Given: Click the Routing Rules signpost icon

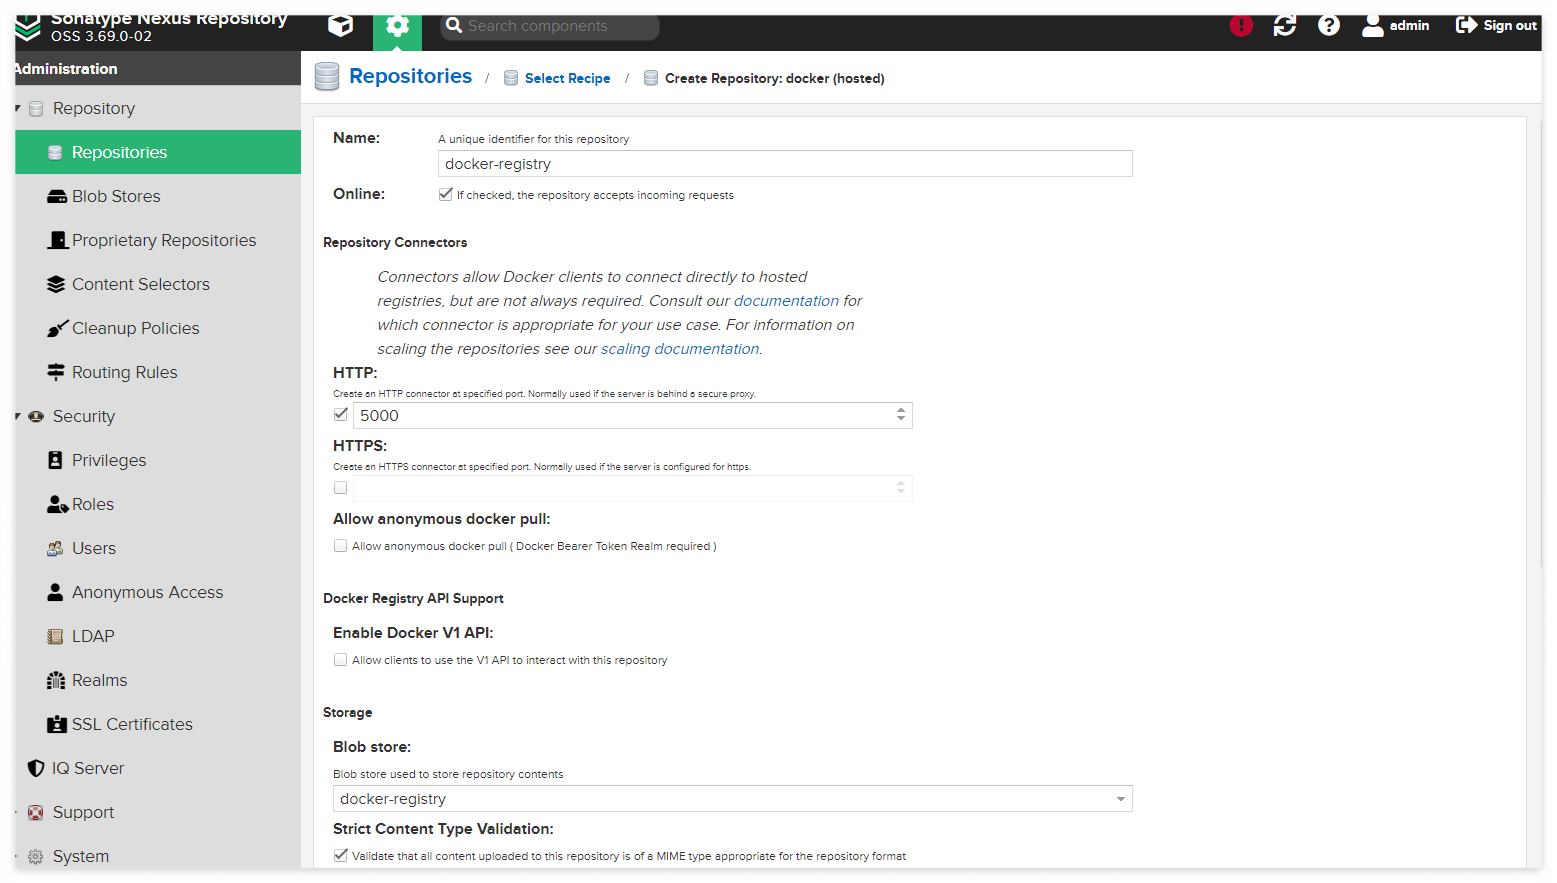Looking at the screenshot, I should point(56,372).
